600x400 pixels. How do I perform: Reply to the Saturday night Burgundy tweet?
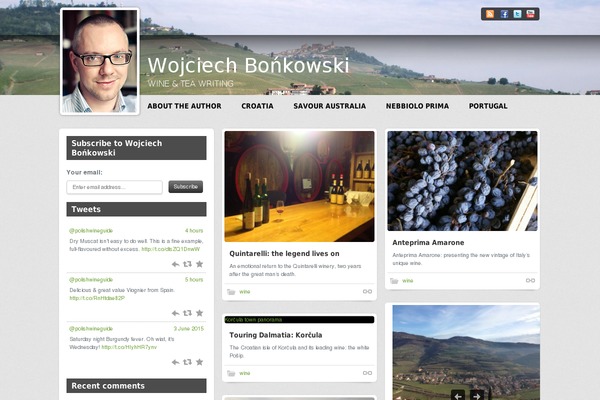175,362
